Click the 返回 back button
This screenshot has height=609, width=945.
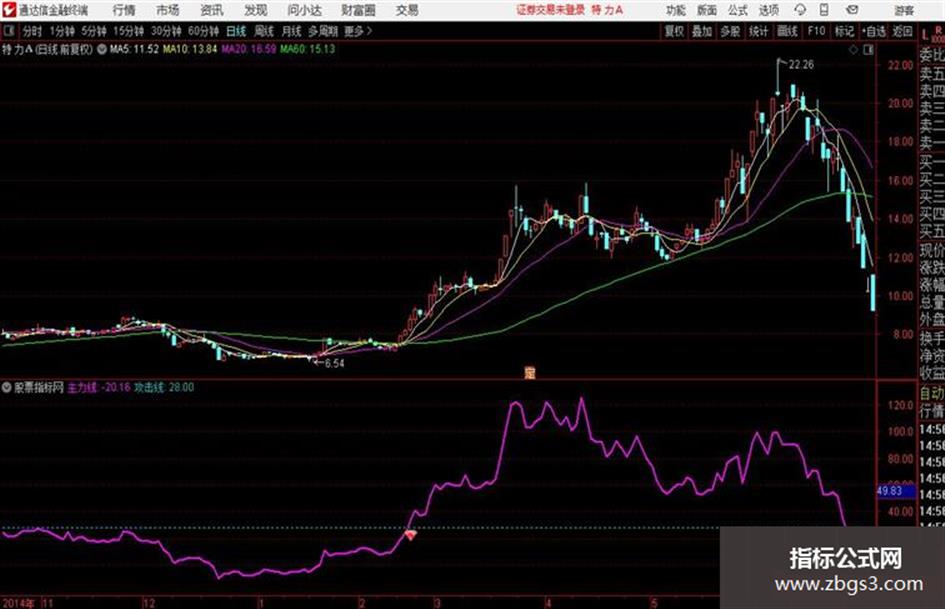point(902,31)
